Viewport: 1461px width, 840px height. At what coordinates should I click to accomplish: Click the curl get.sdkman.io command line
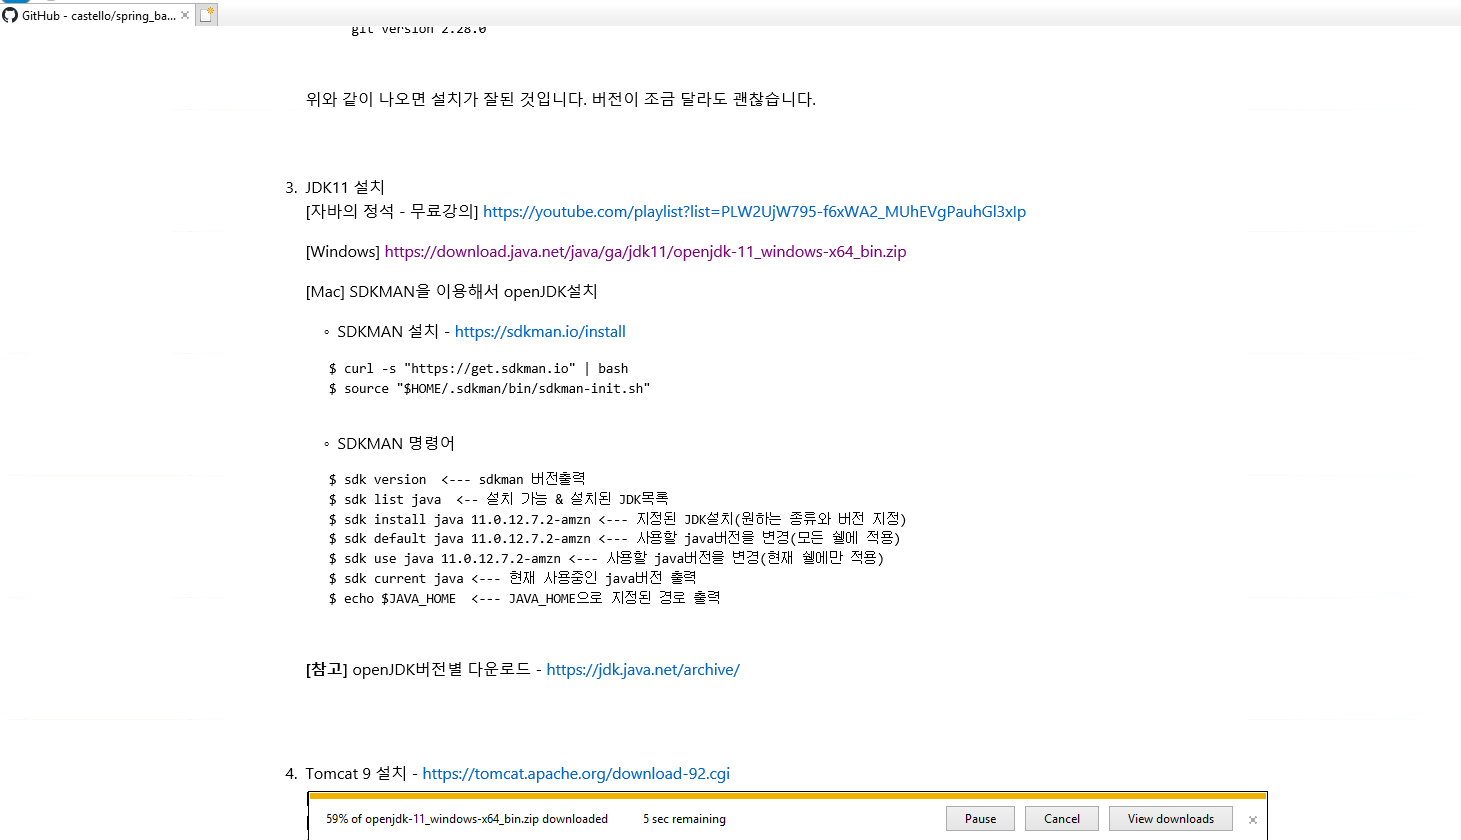point(478,369)
